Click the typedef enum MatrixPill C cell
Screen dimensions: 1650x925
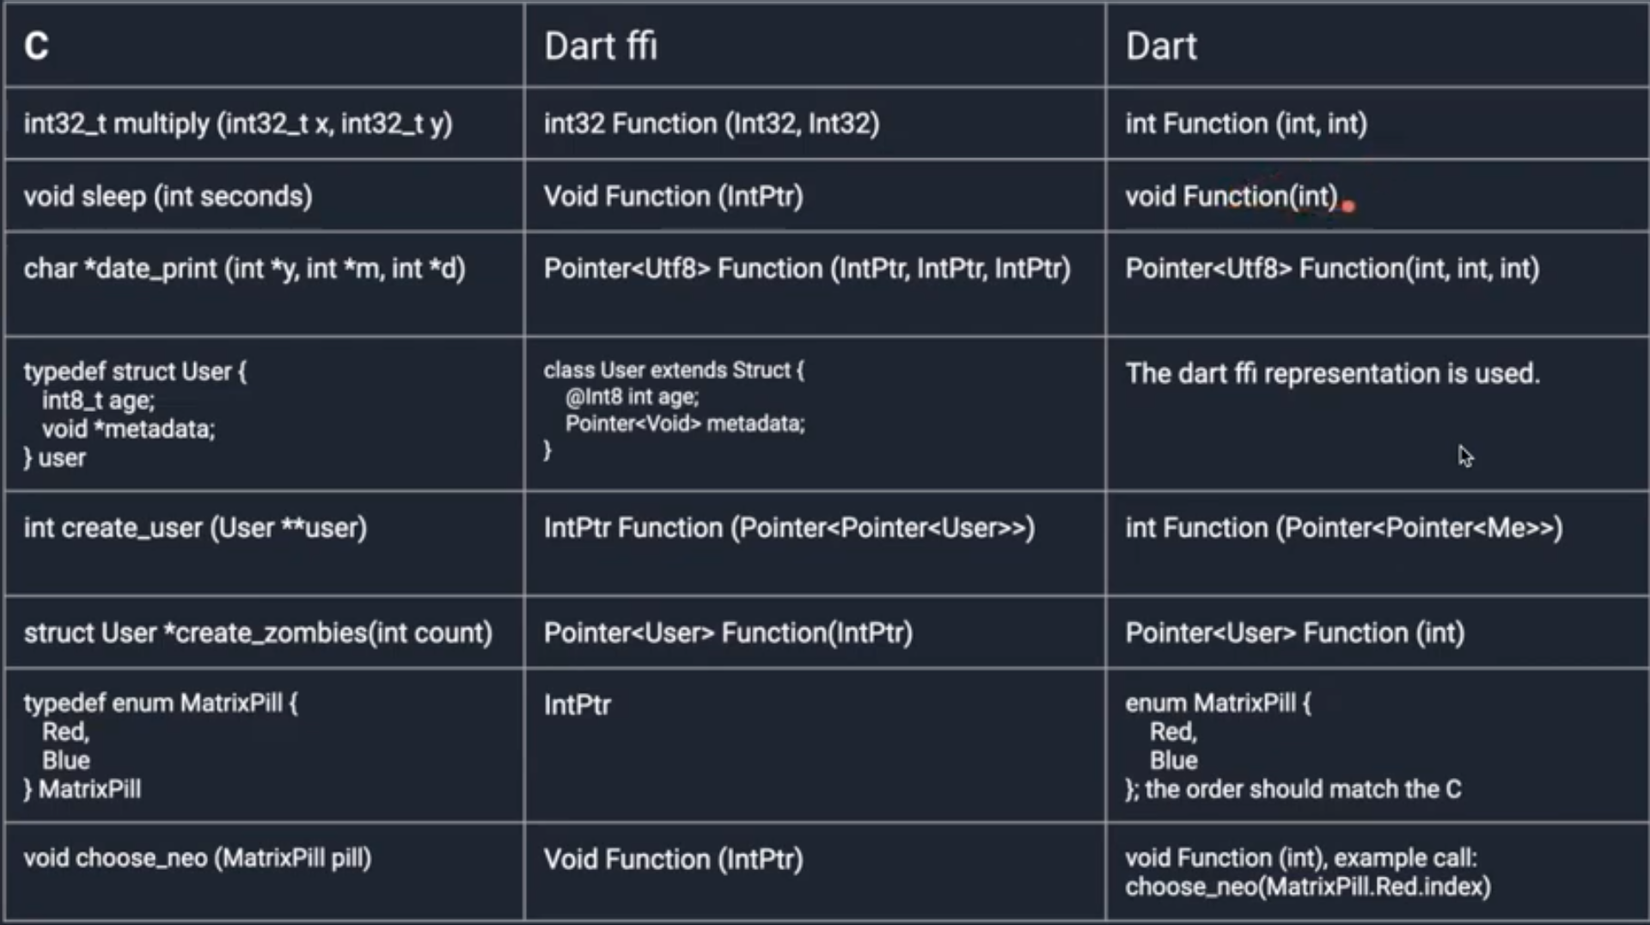160,745
